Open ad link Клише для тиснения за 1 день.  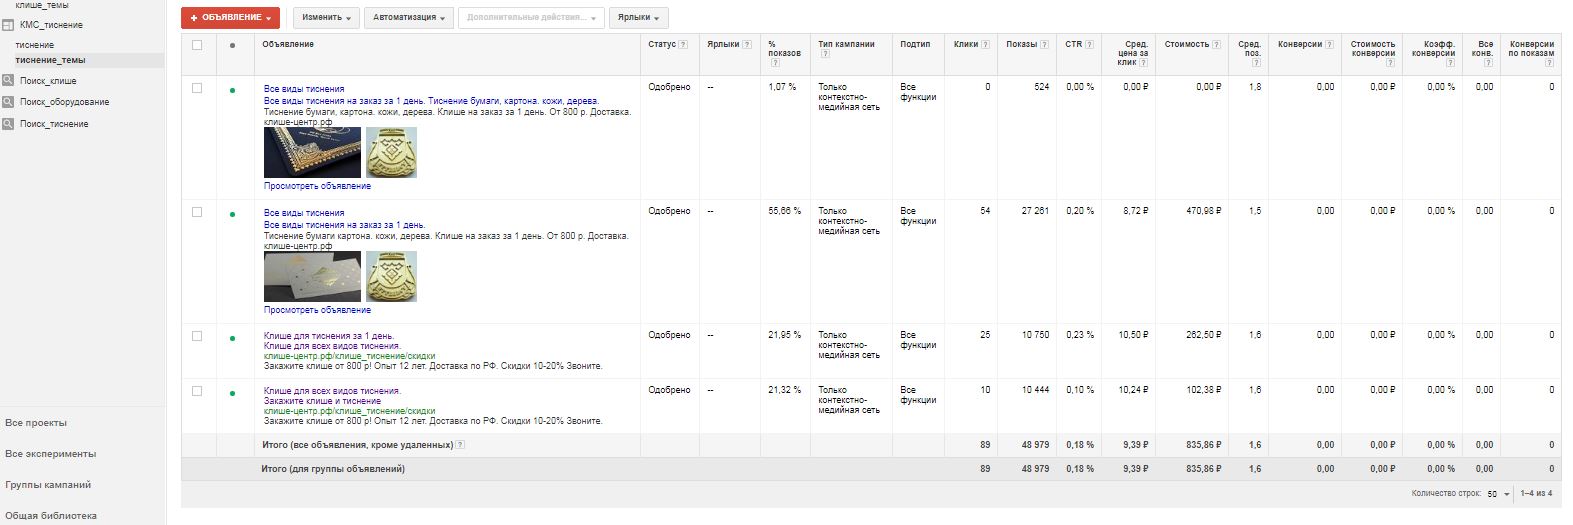coord(329,336)
